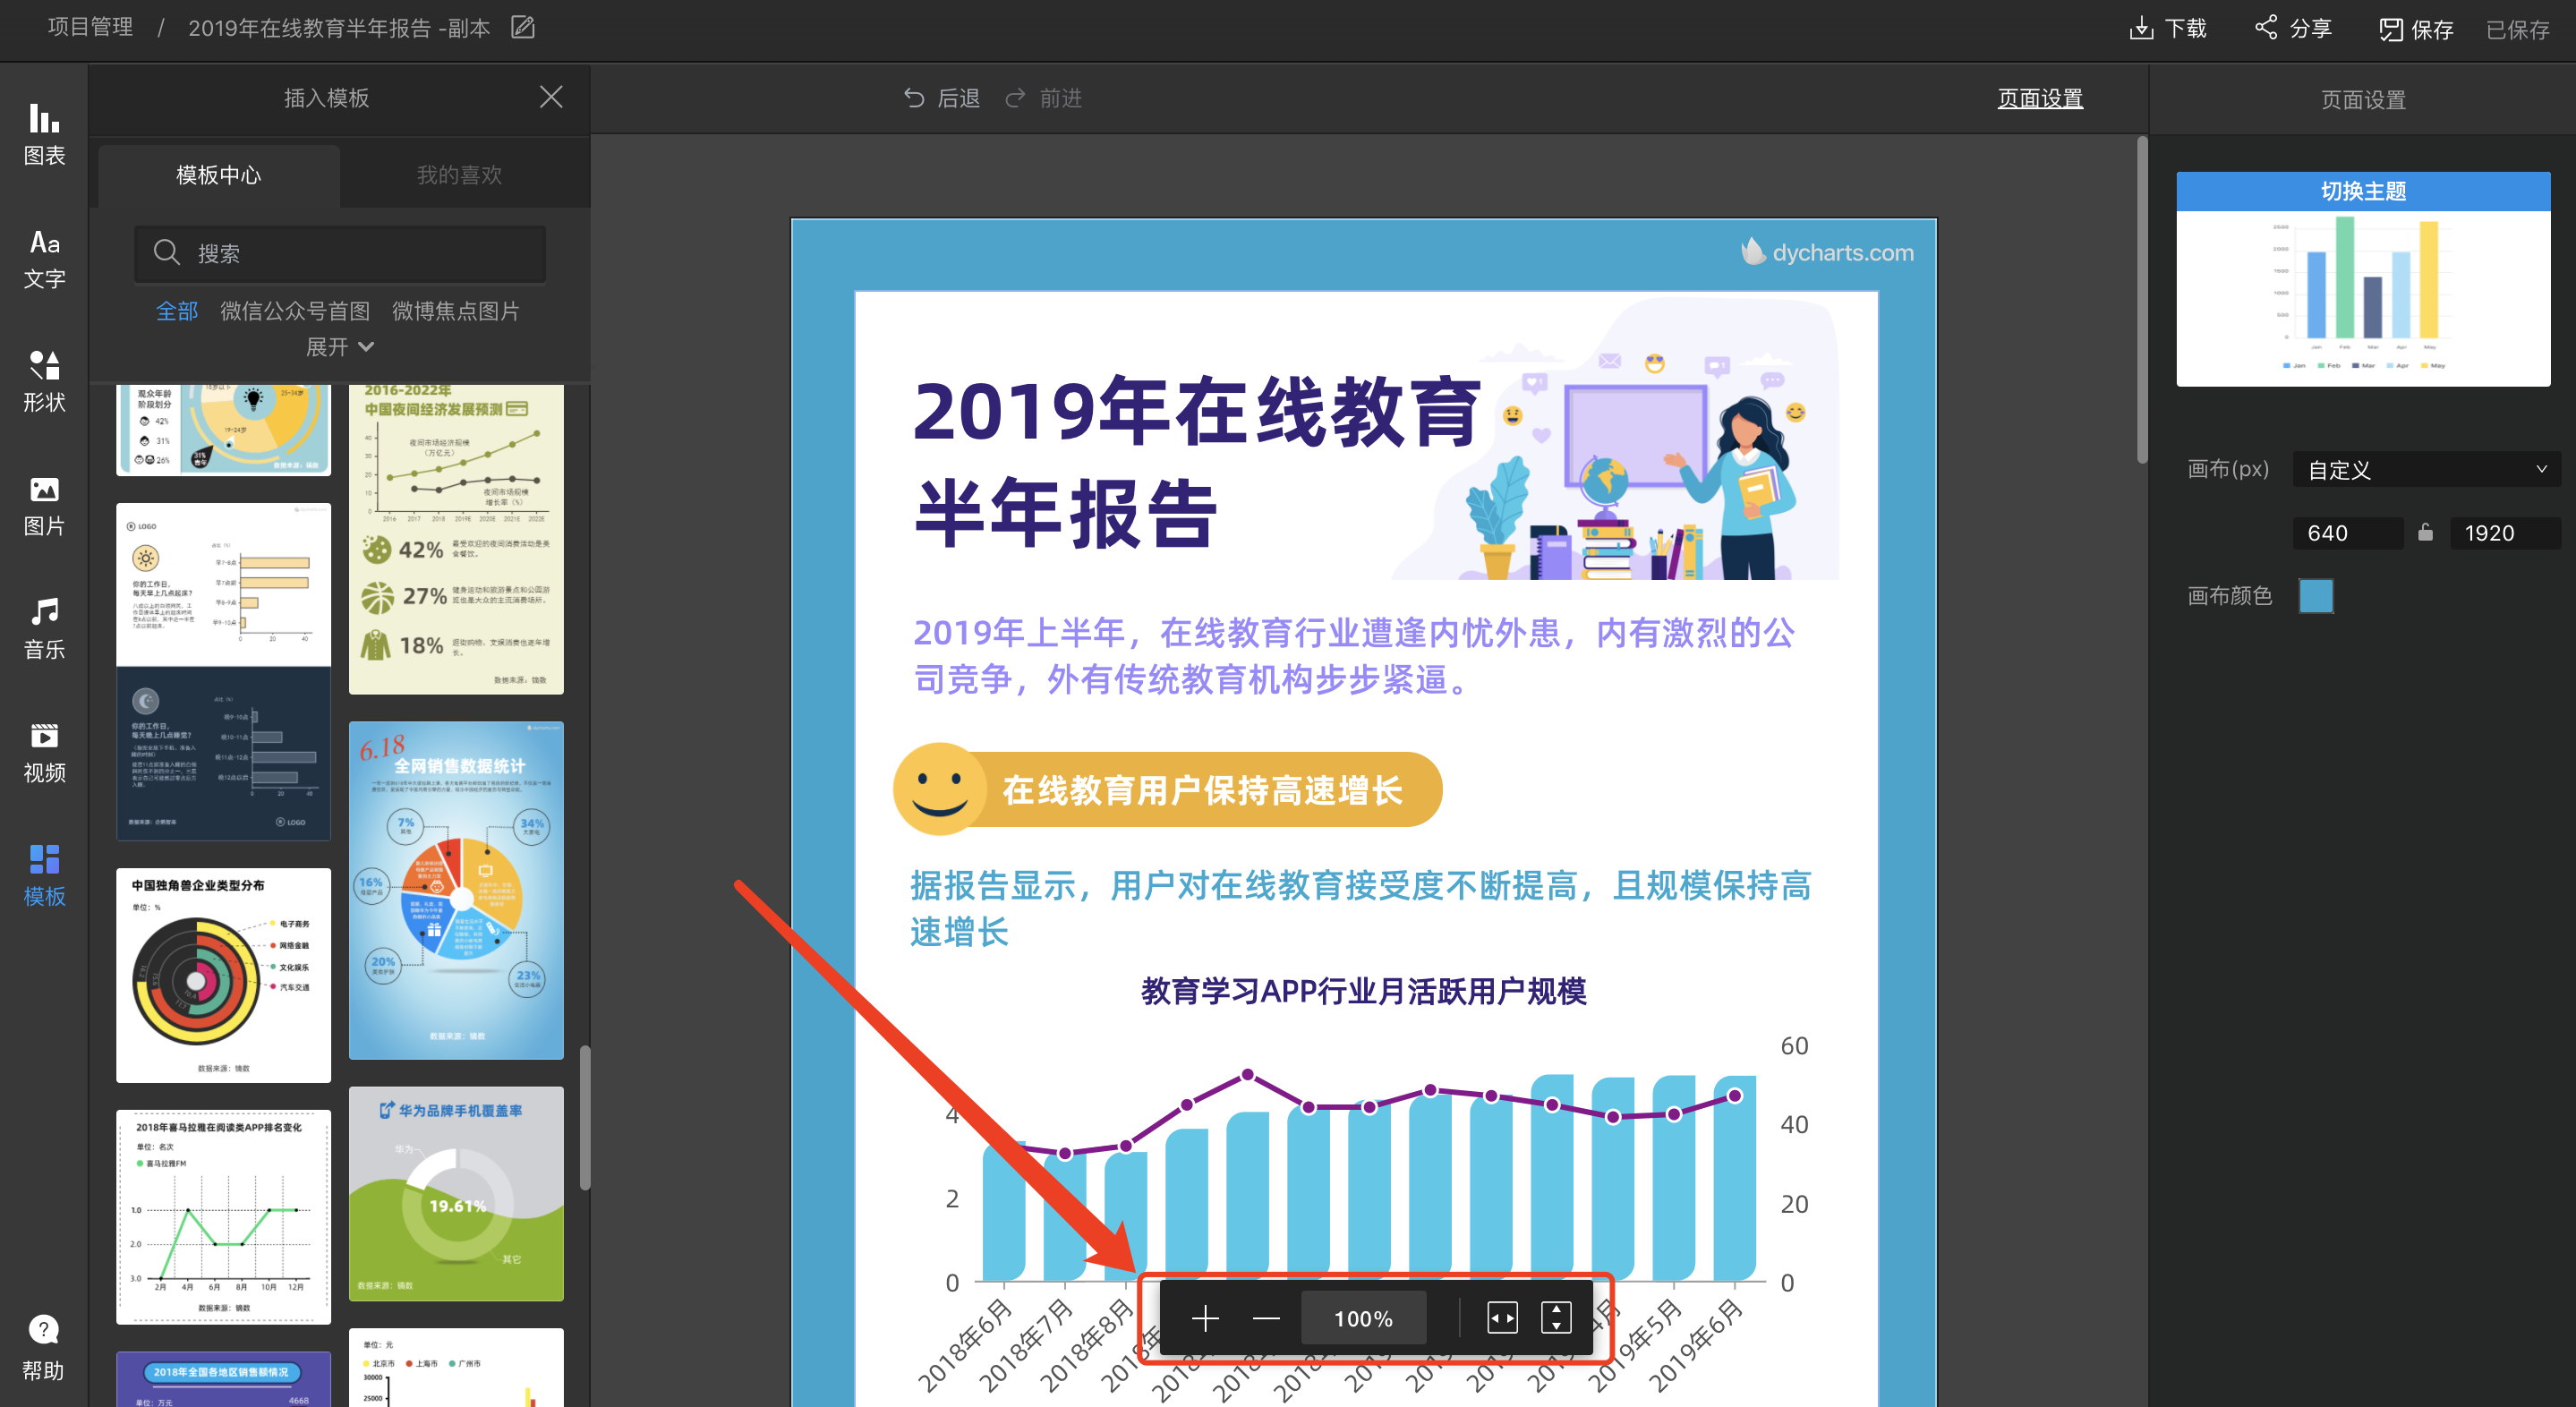Screen dimensions: 2576x1407
Task: Click the 分享 share button
Action: (x=2294, y=28)
